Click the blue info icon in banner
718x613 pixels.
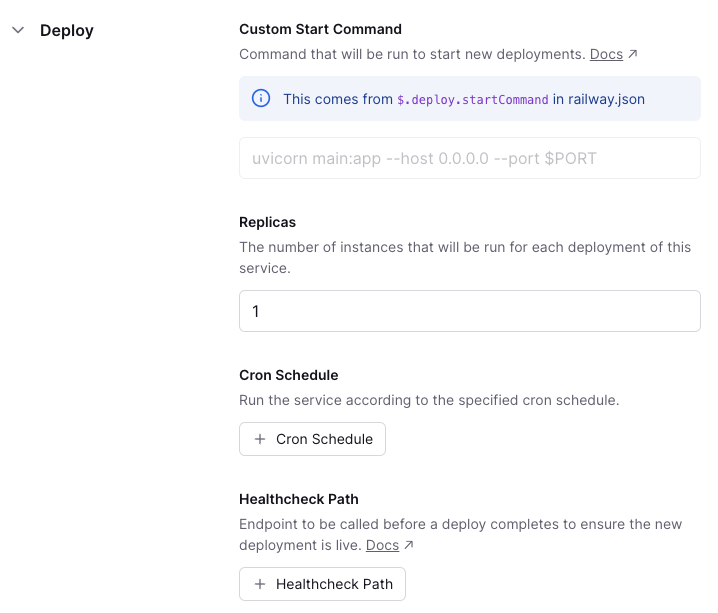(261, 98)
